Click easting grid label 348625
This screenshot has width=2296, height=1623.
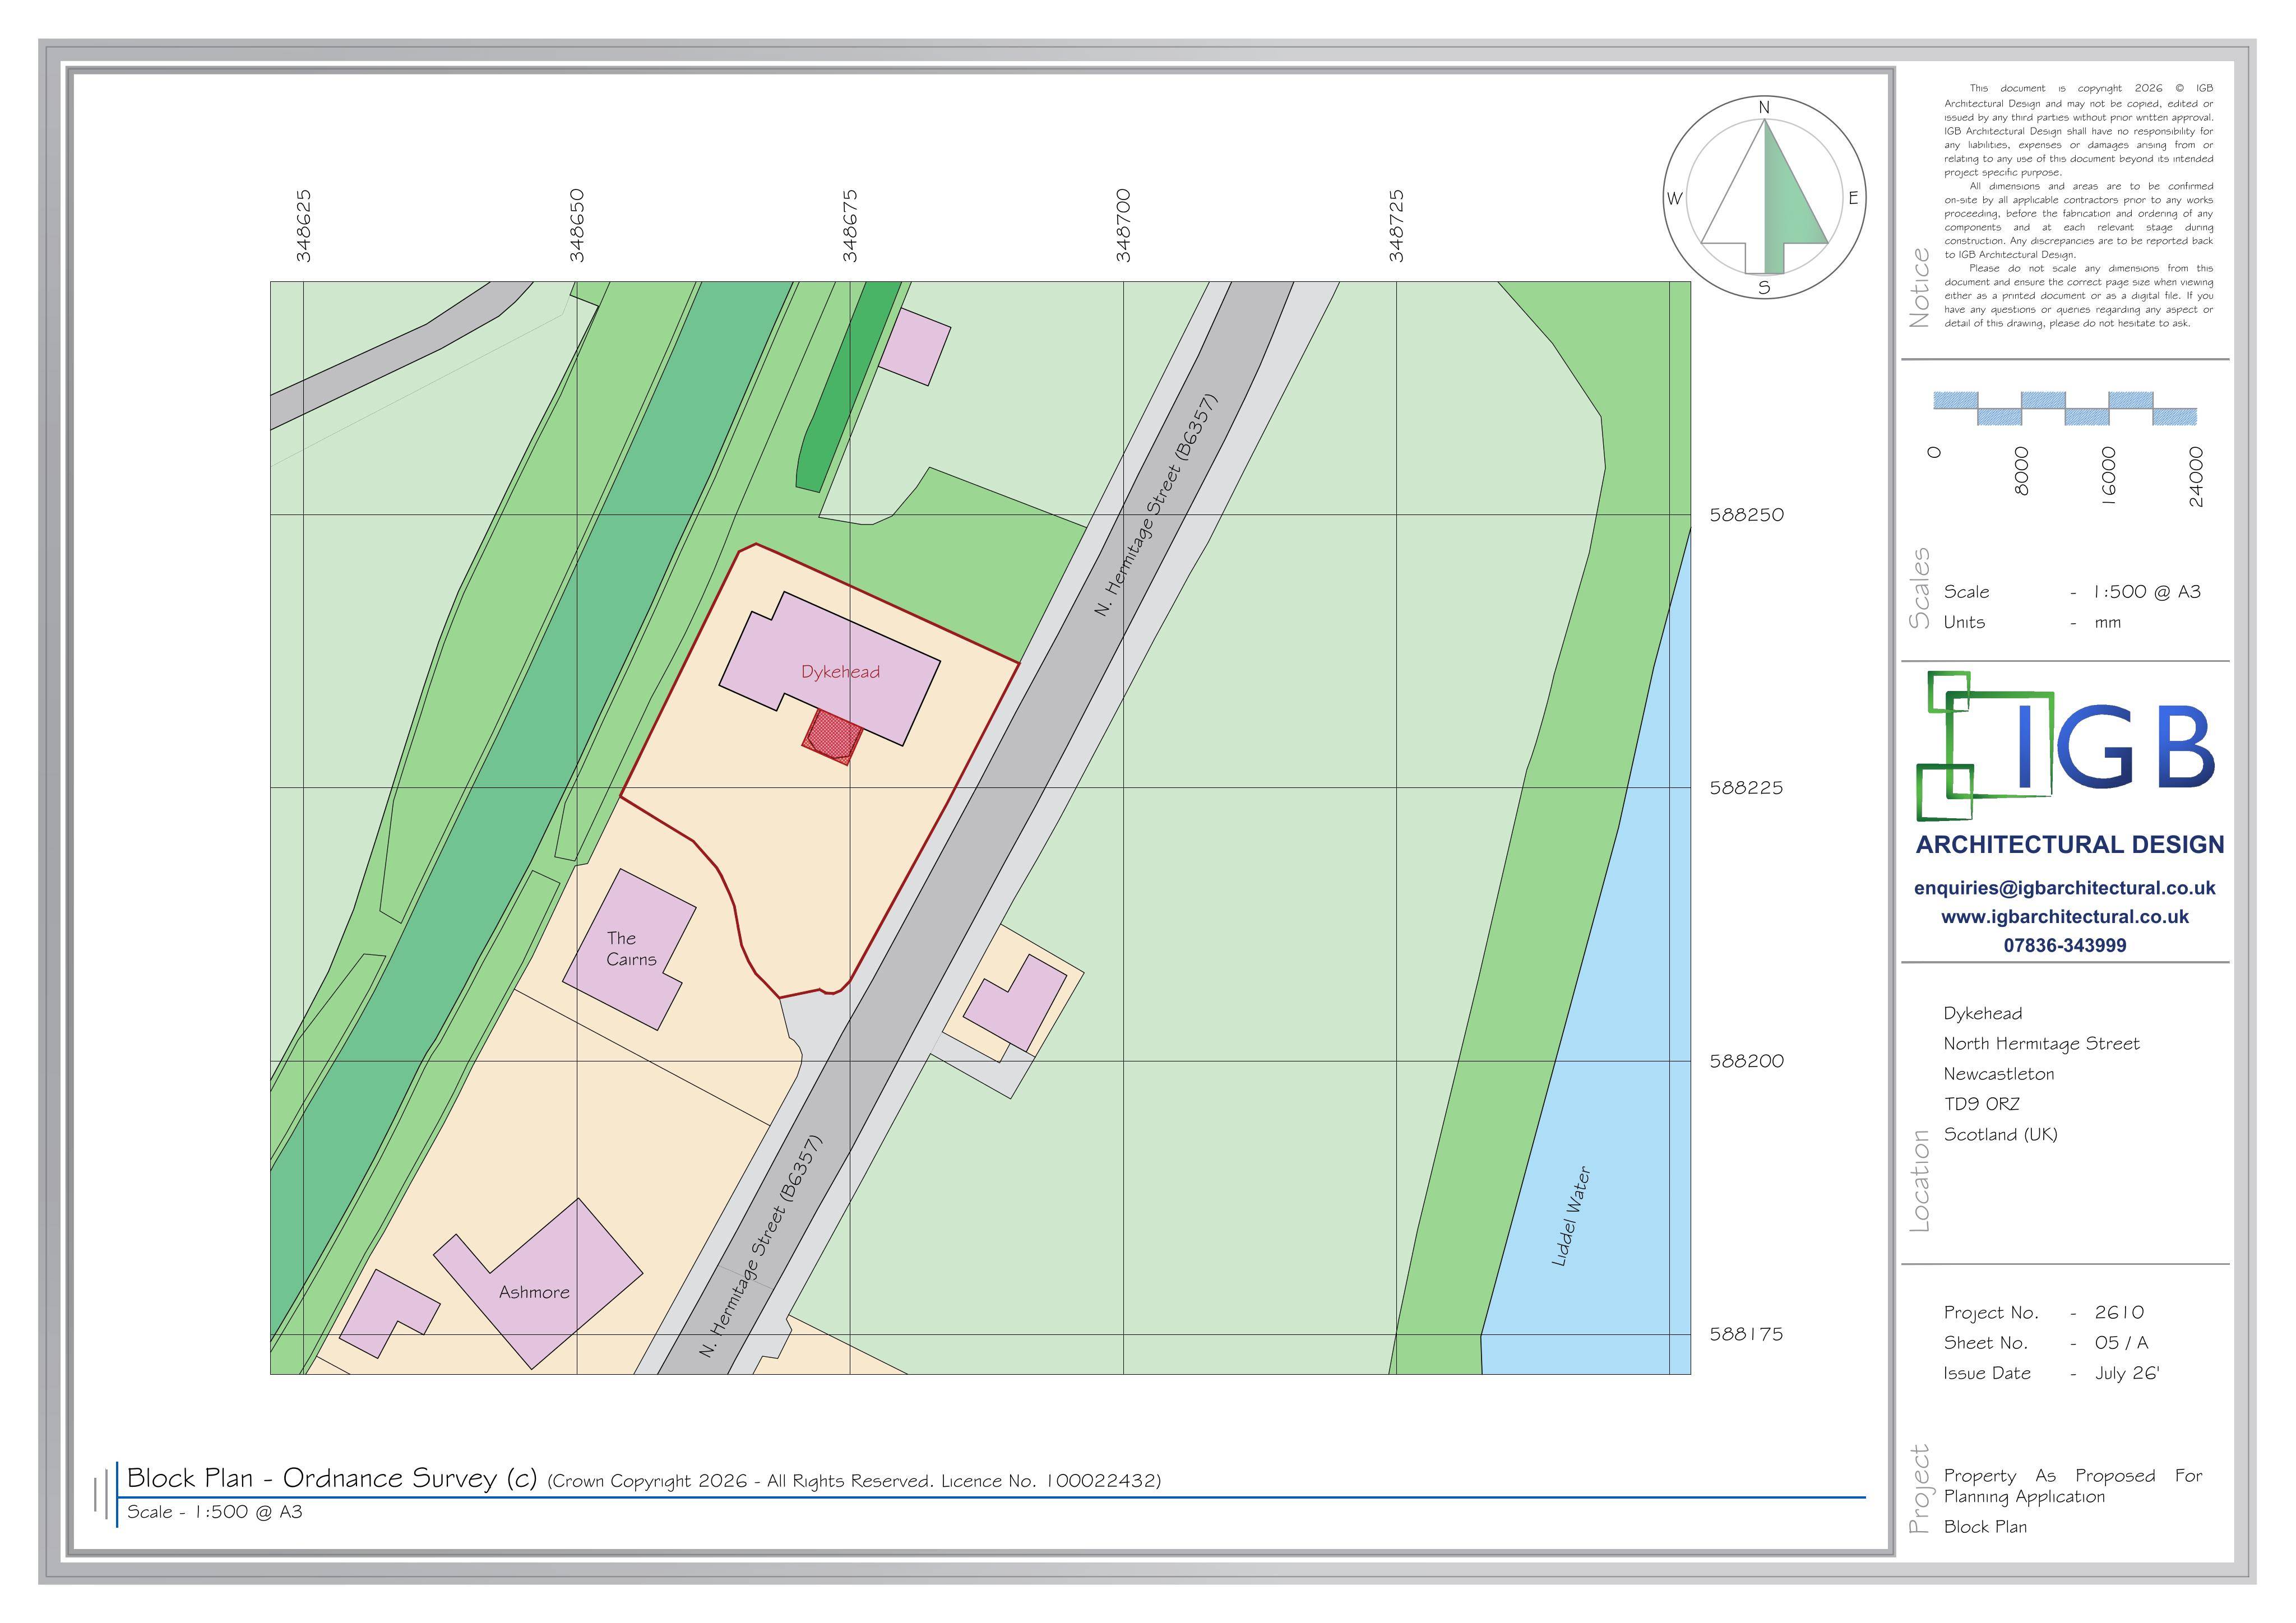[303, 226]
